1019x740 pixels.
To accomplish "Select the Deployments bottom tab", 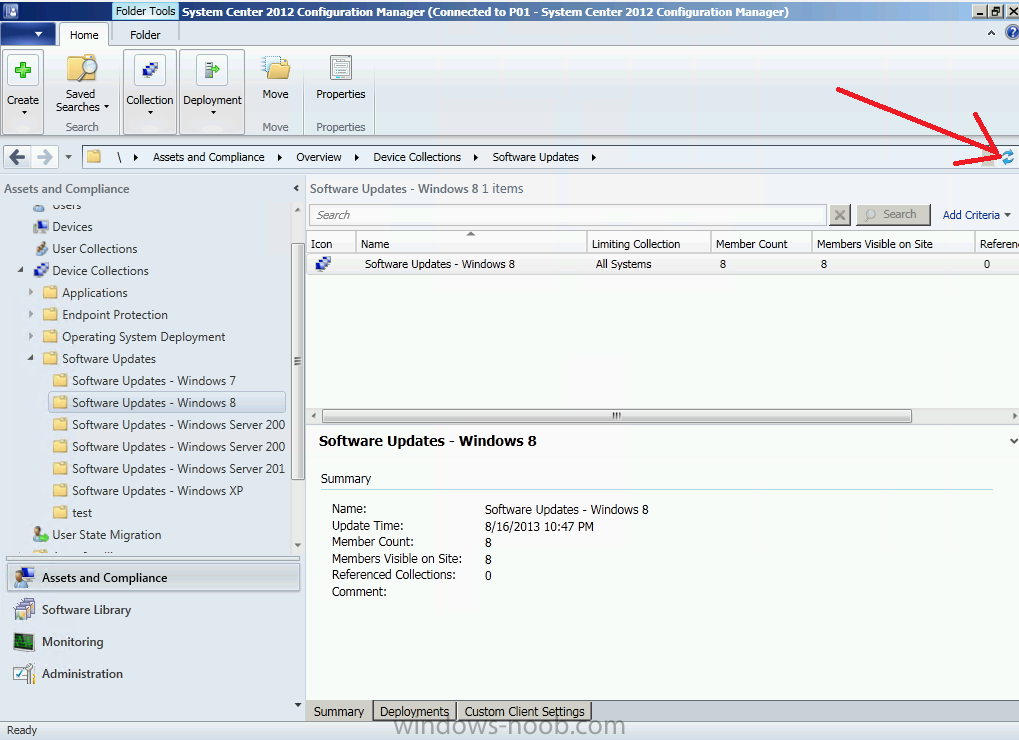I will click(x=415, y=711).
